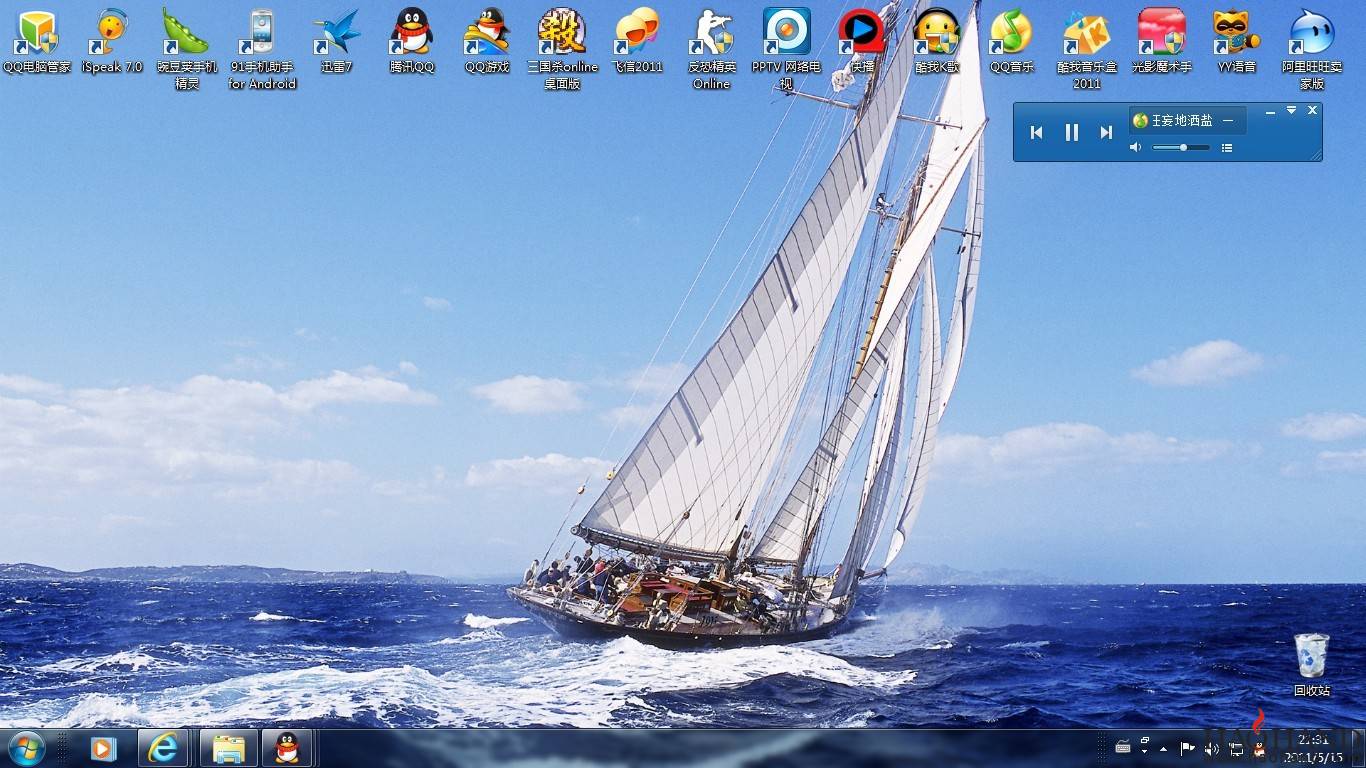Show hidden system tray icons
Viewport: 1366px width, 768px height.
coord(1163,748)
